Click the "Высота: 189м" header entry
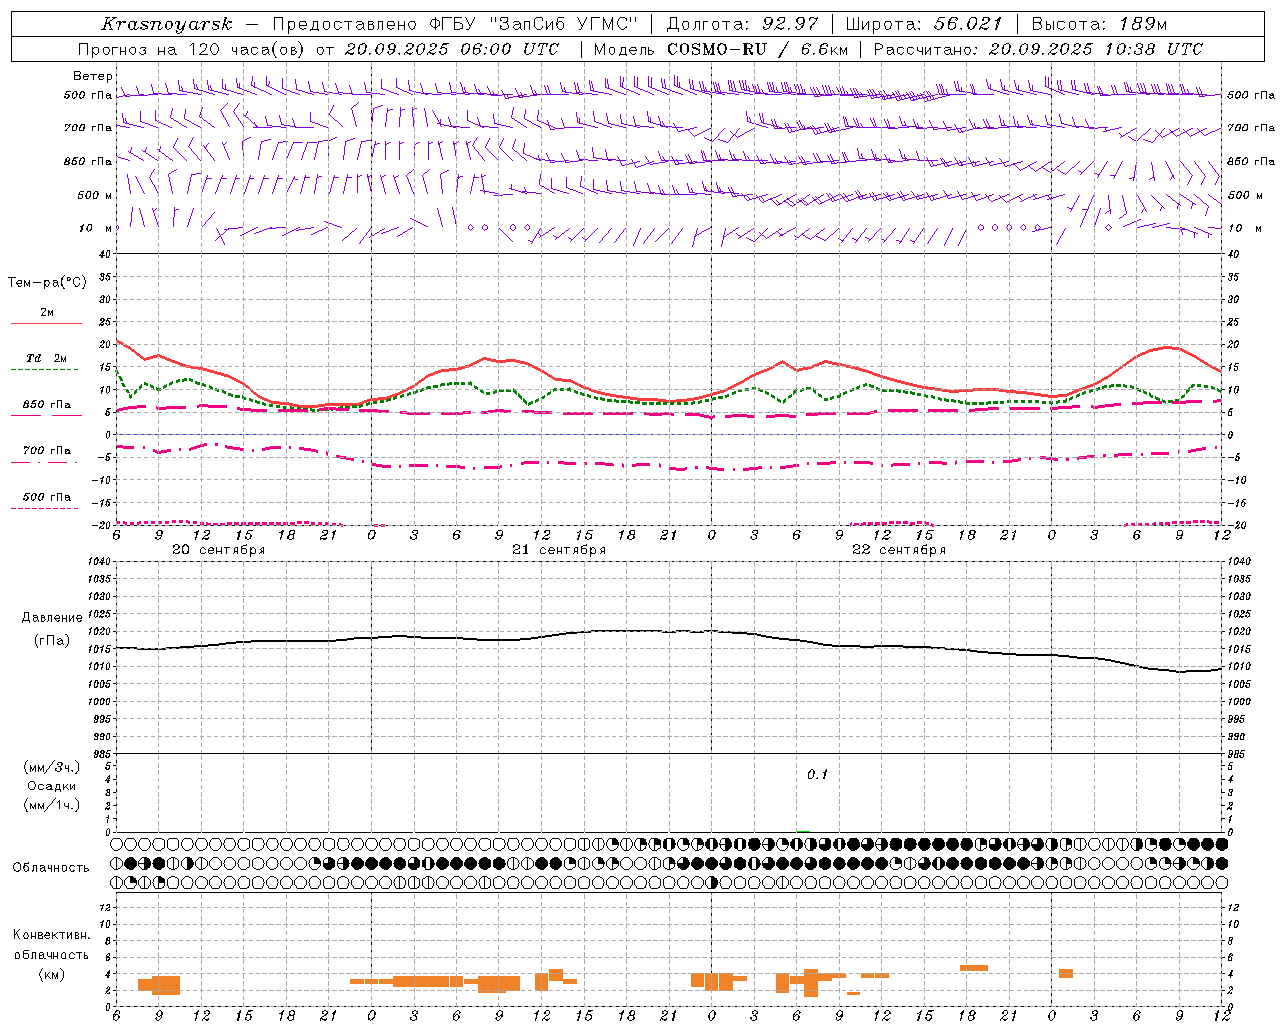Image resolution: width=1280 pixels, height=1024 pixels. [x=1099, y=24]
